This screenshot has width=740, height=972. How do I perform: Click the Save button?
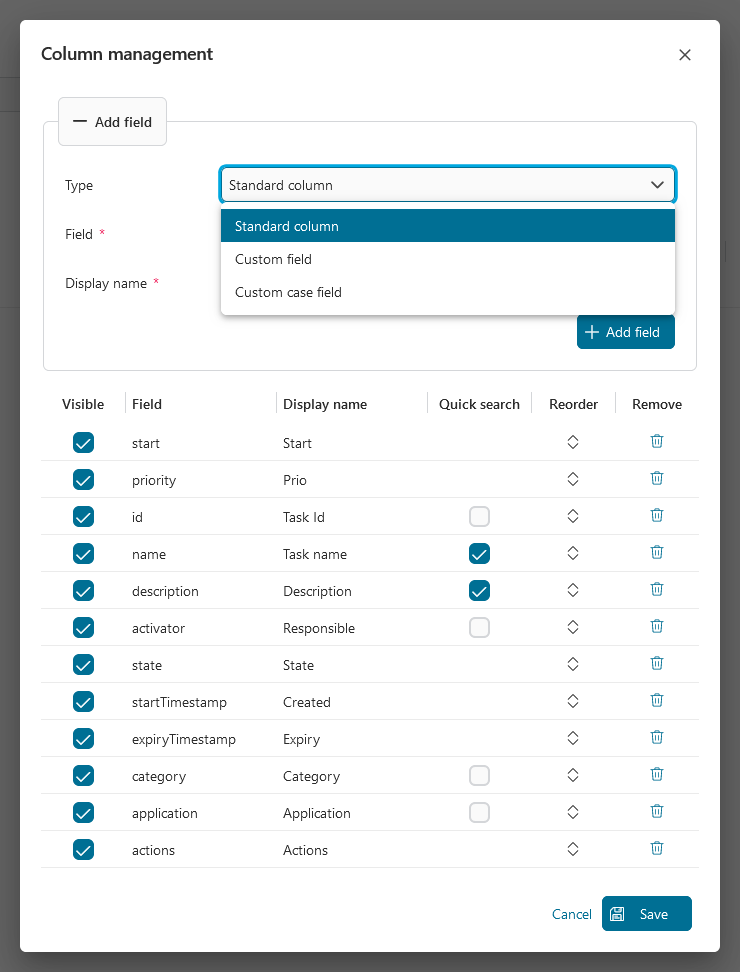(646, 914)
